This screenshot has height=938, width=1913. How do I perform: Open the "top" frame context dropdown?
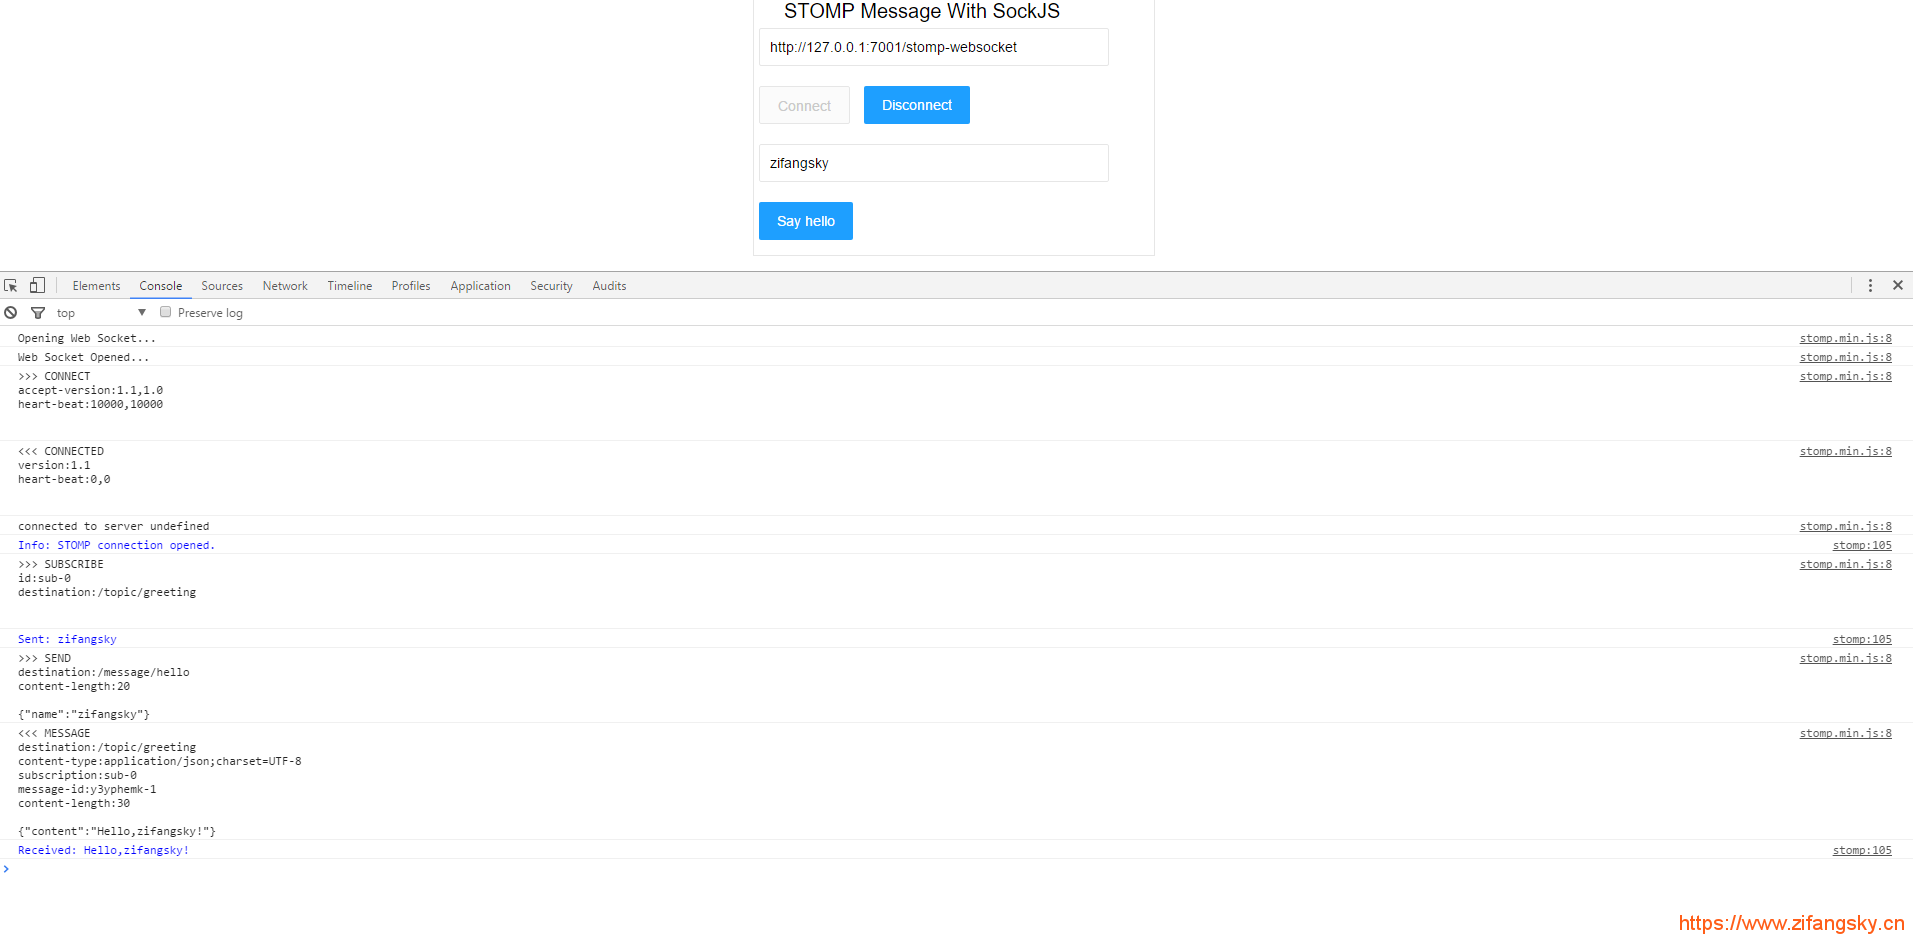pyautogui.click(x=100, y=311)
